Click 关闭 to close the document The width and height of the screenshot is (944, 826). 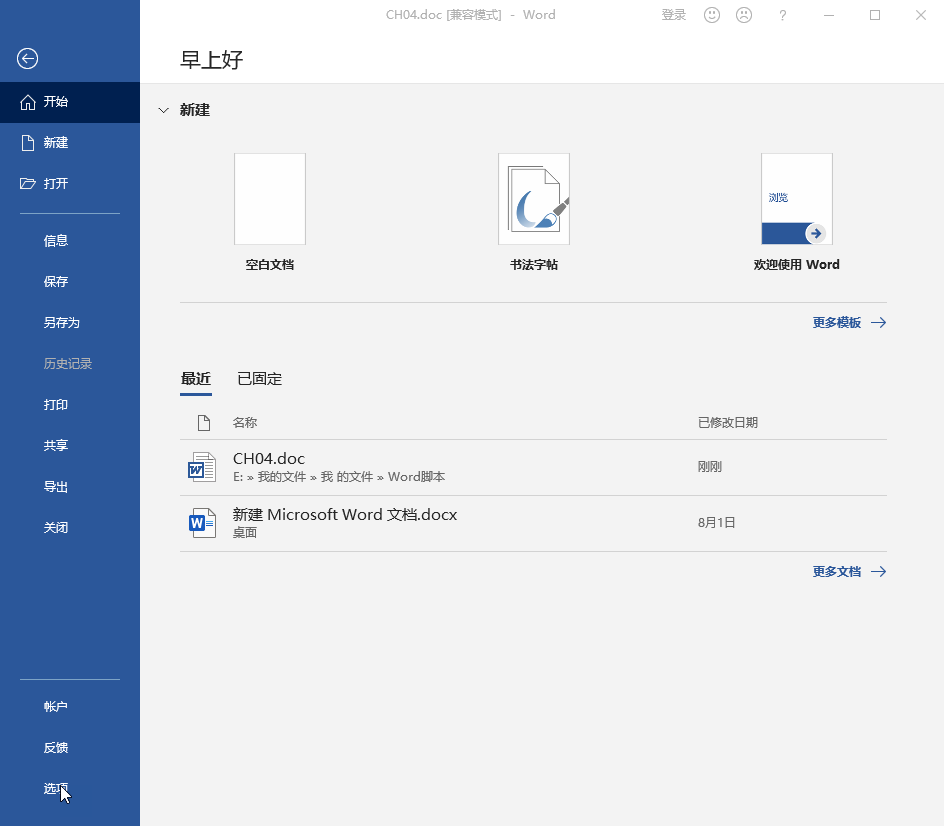point(70,527)
